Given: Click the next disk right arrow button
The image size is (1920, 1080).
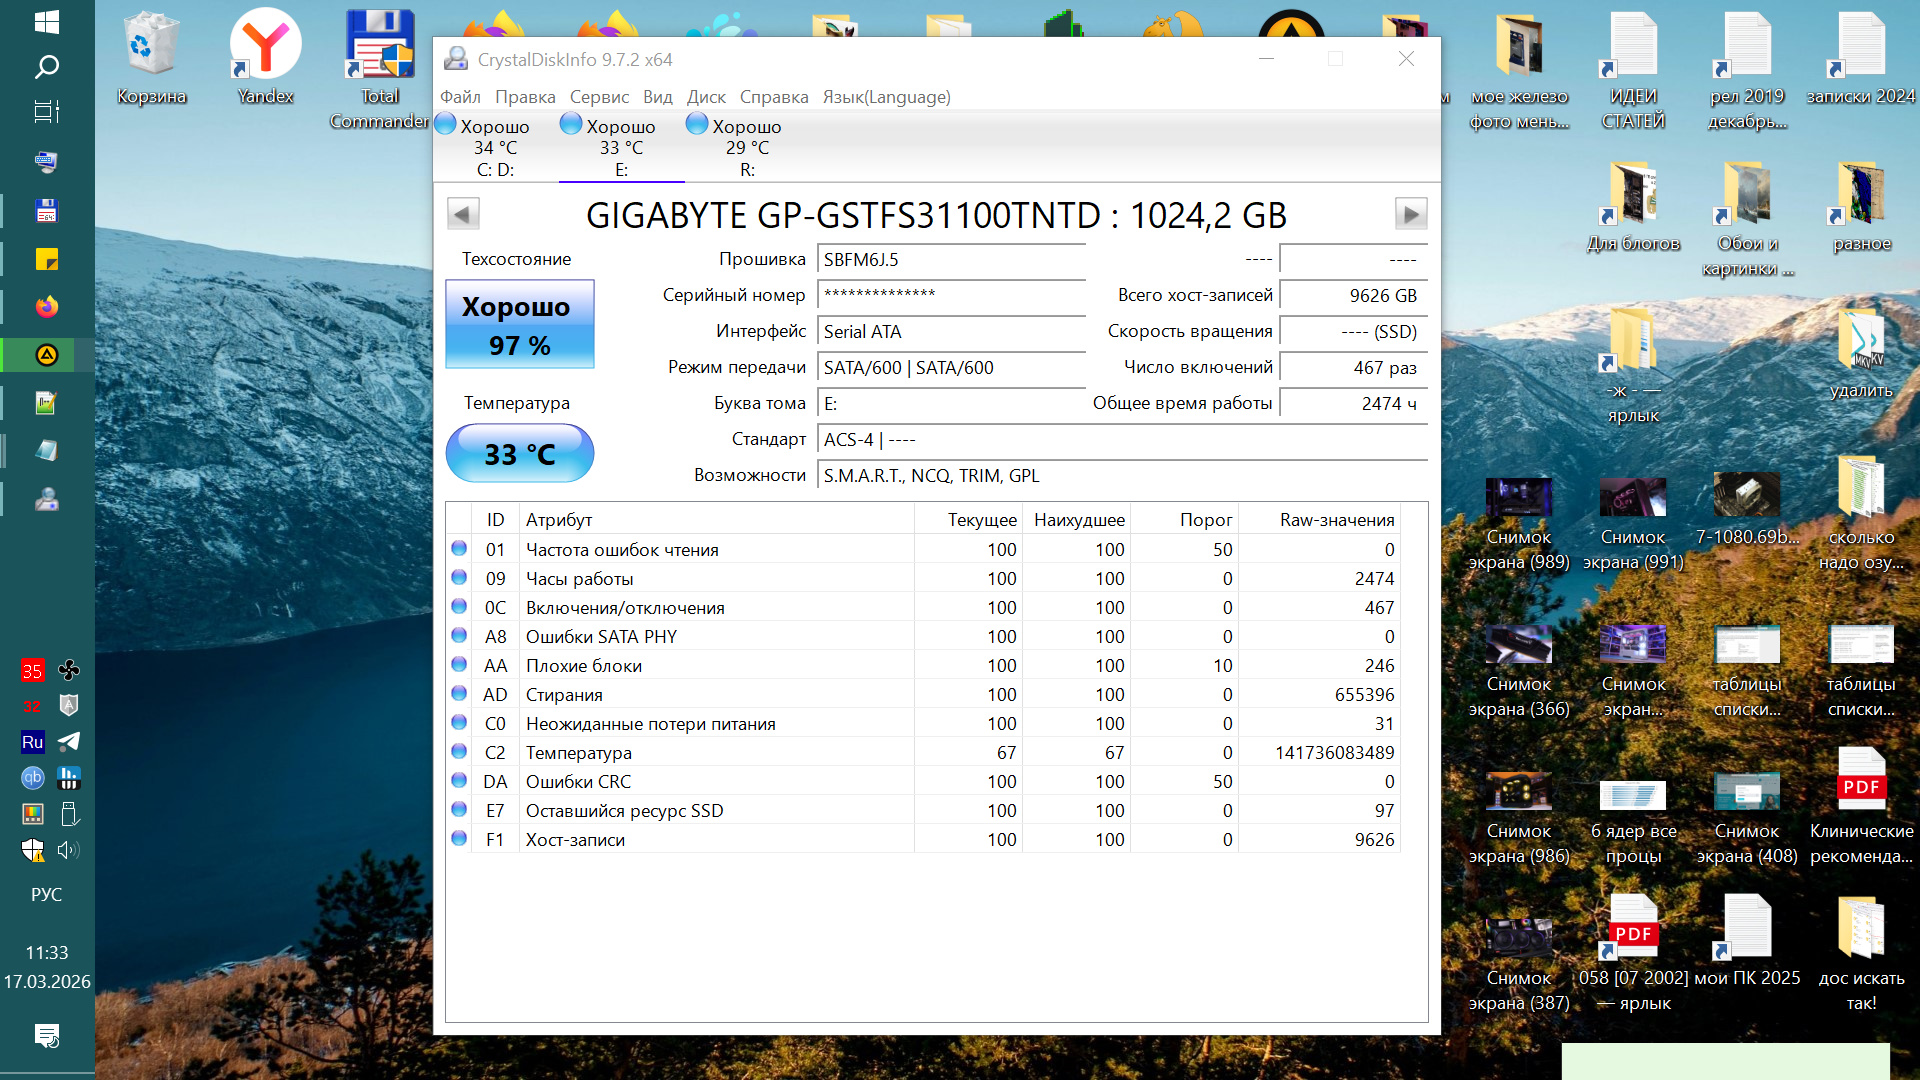Looking at the screenshot, I should point(1410,214).
